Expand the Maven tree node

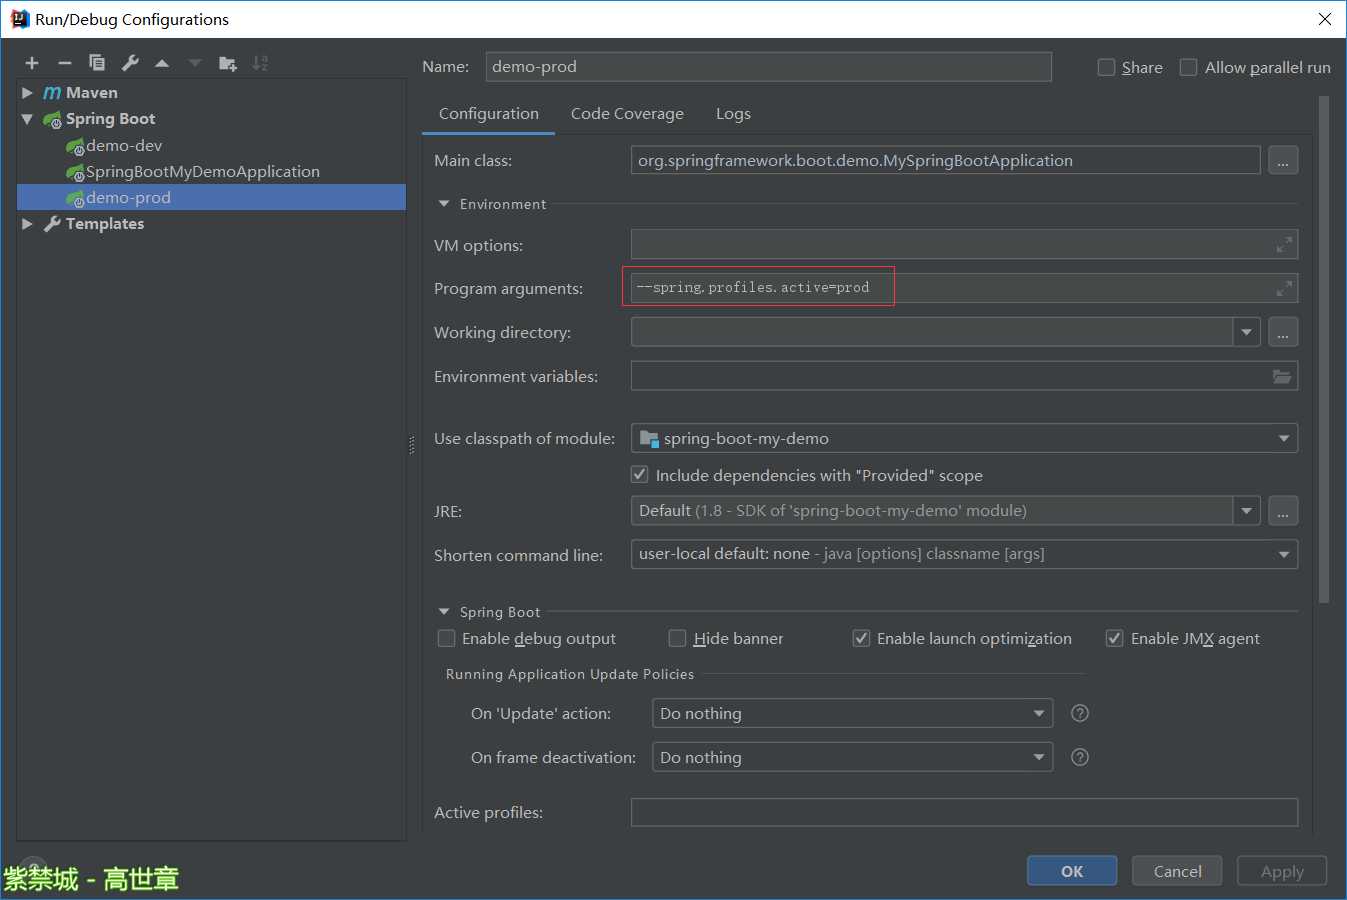[x=28, y=92]
